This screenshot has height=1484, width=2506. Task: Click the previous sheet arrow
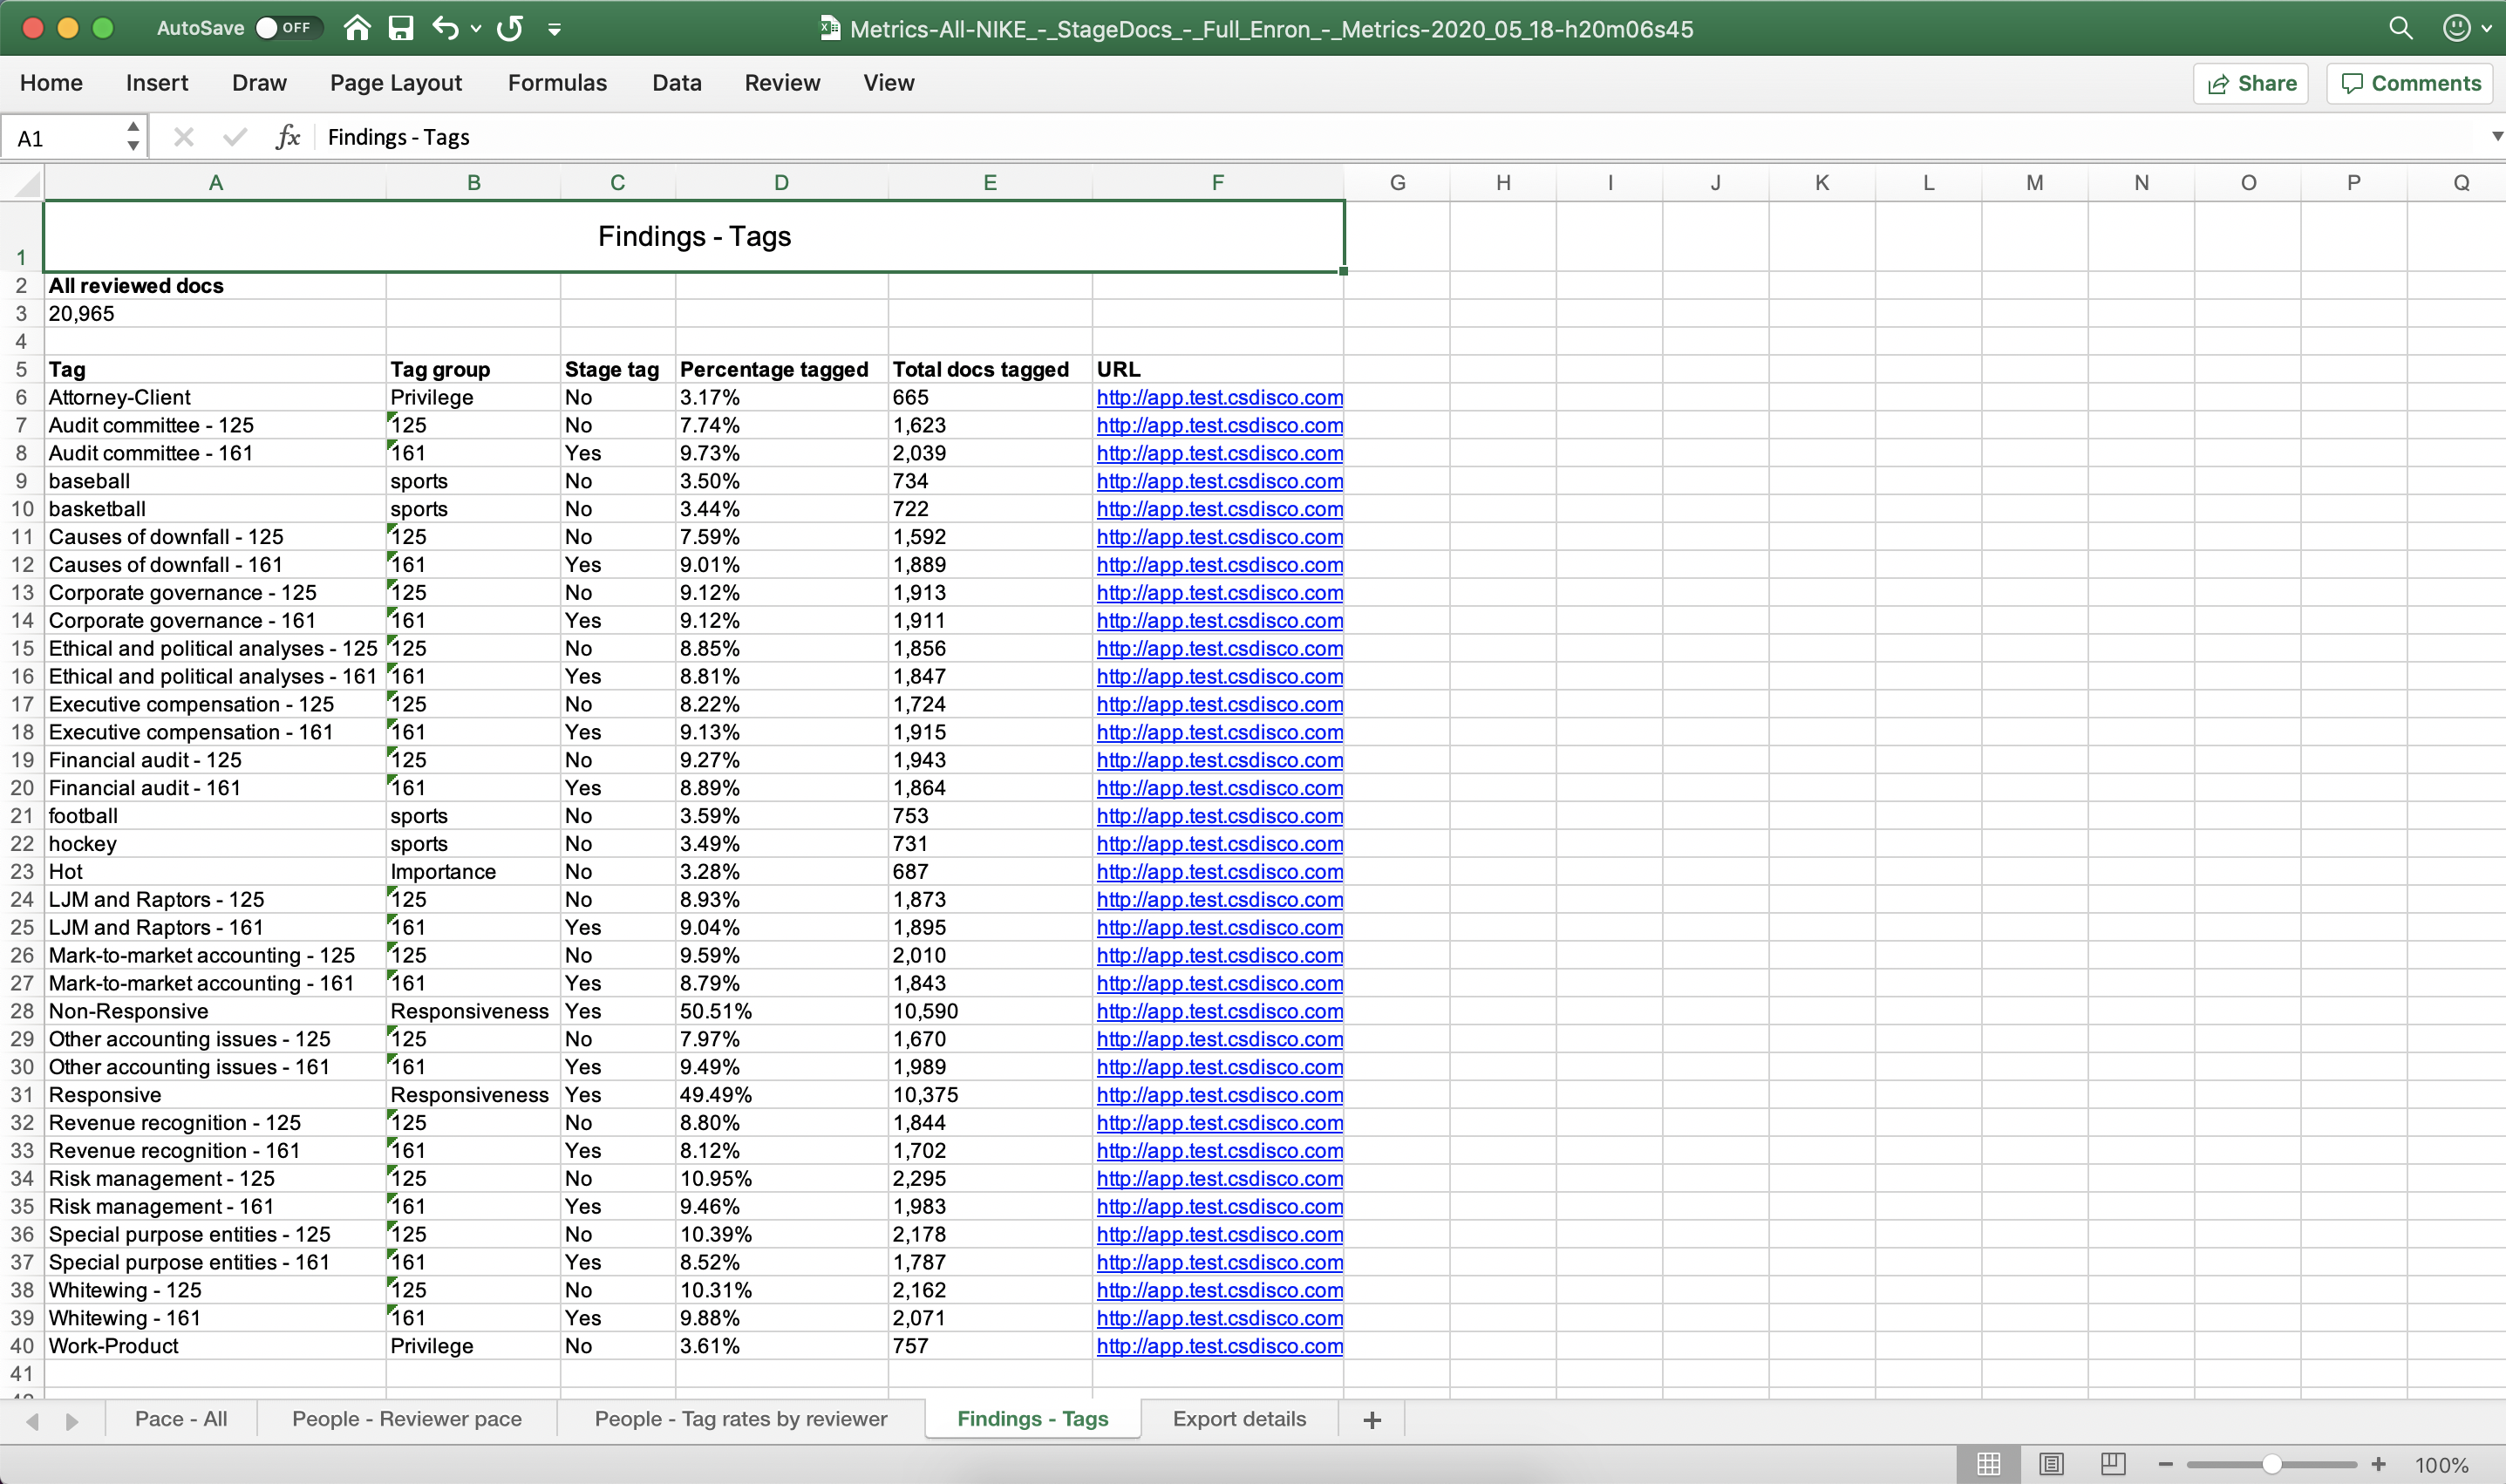point(33,1421)
